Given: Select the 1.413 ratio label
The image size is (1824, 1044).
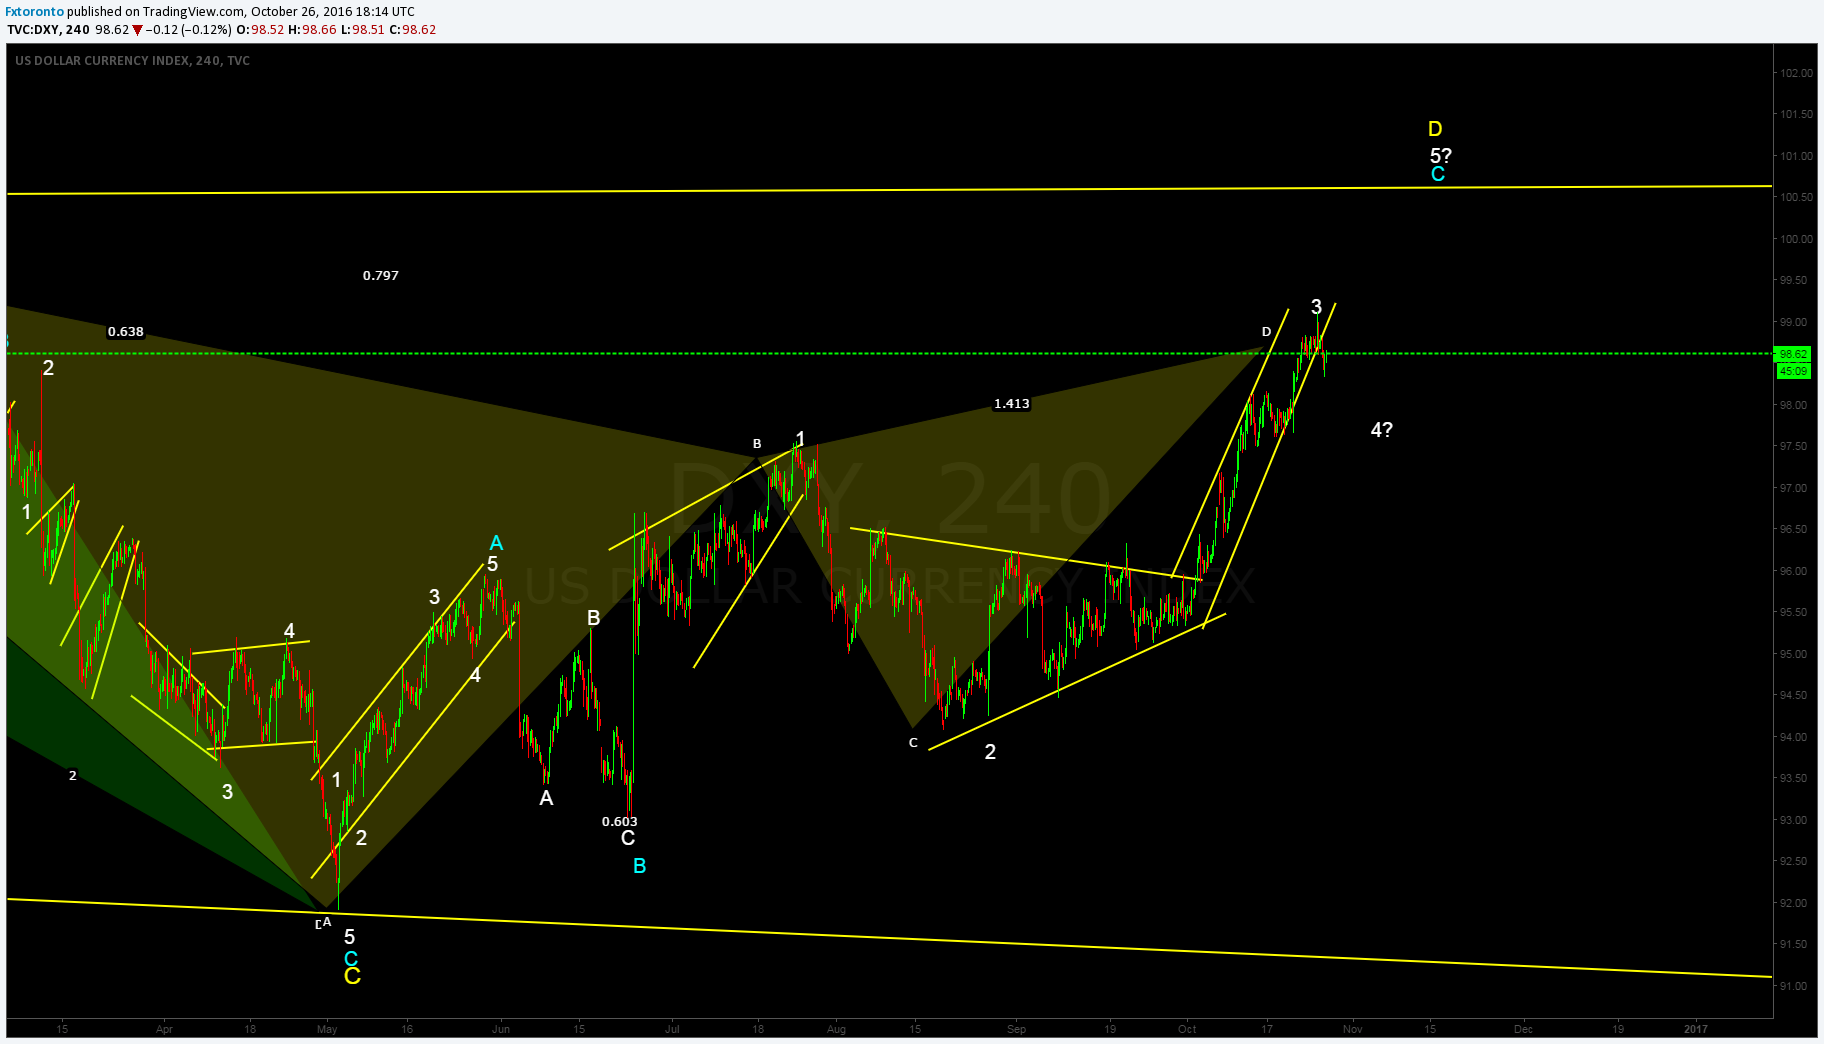Looking at the screenshot, I should pyautogui.click(x=1012, y=404).
